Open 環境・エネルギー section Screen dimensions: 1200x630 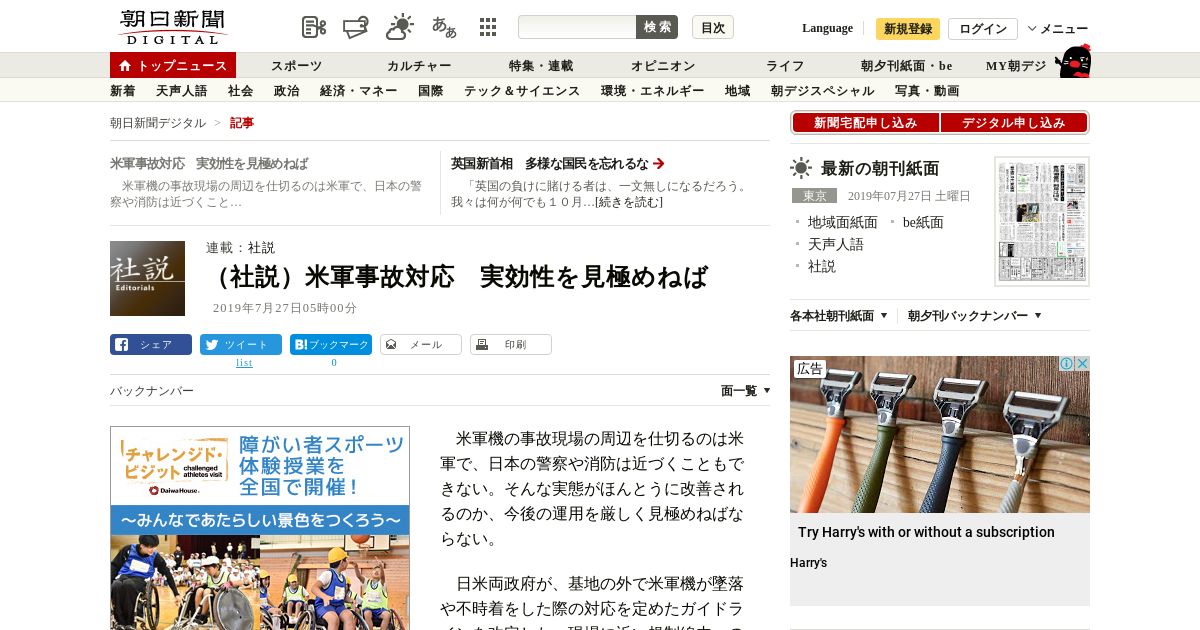(653, 91)
